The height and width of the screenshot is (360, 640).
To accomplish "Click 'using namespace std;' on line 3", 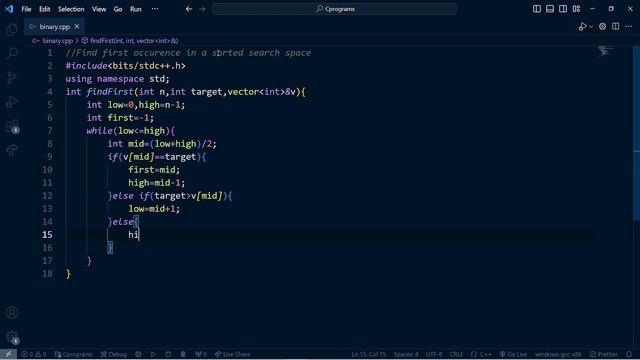I will click(117, 79).
